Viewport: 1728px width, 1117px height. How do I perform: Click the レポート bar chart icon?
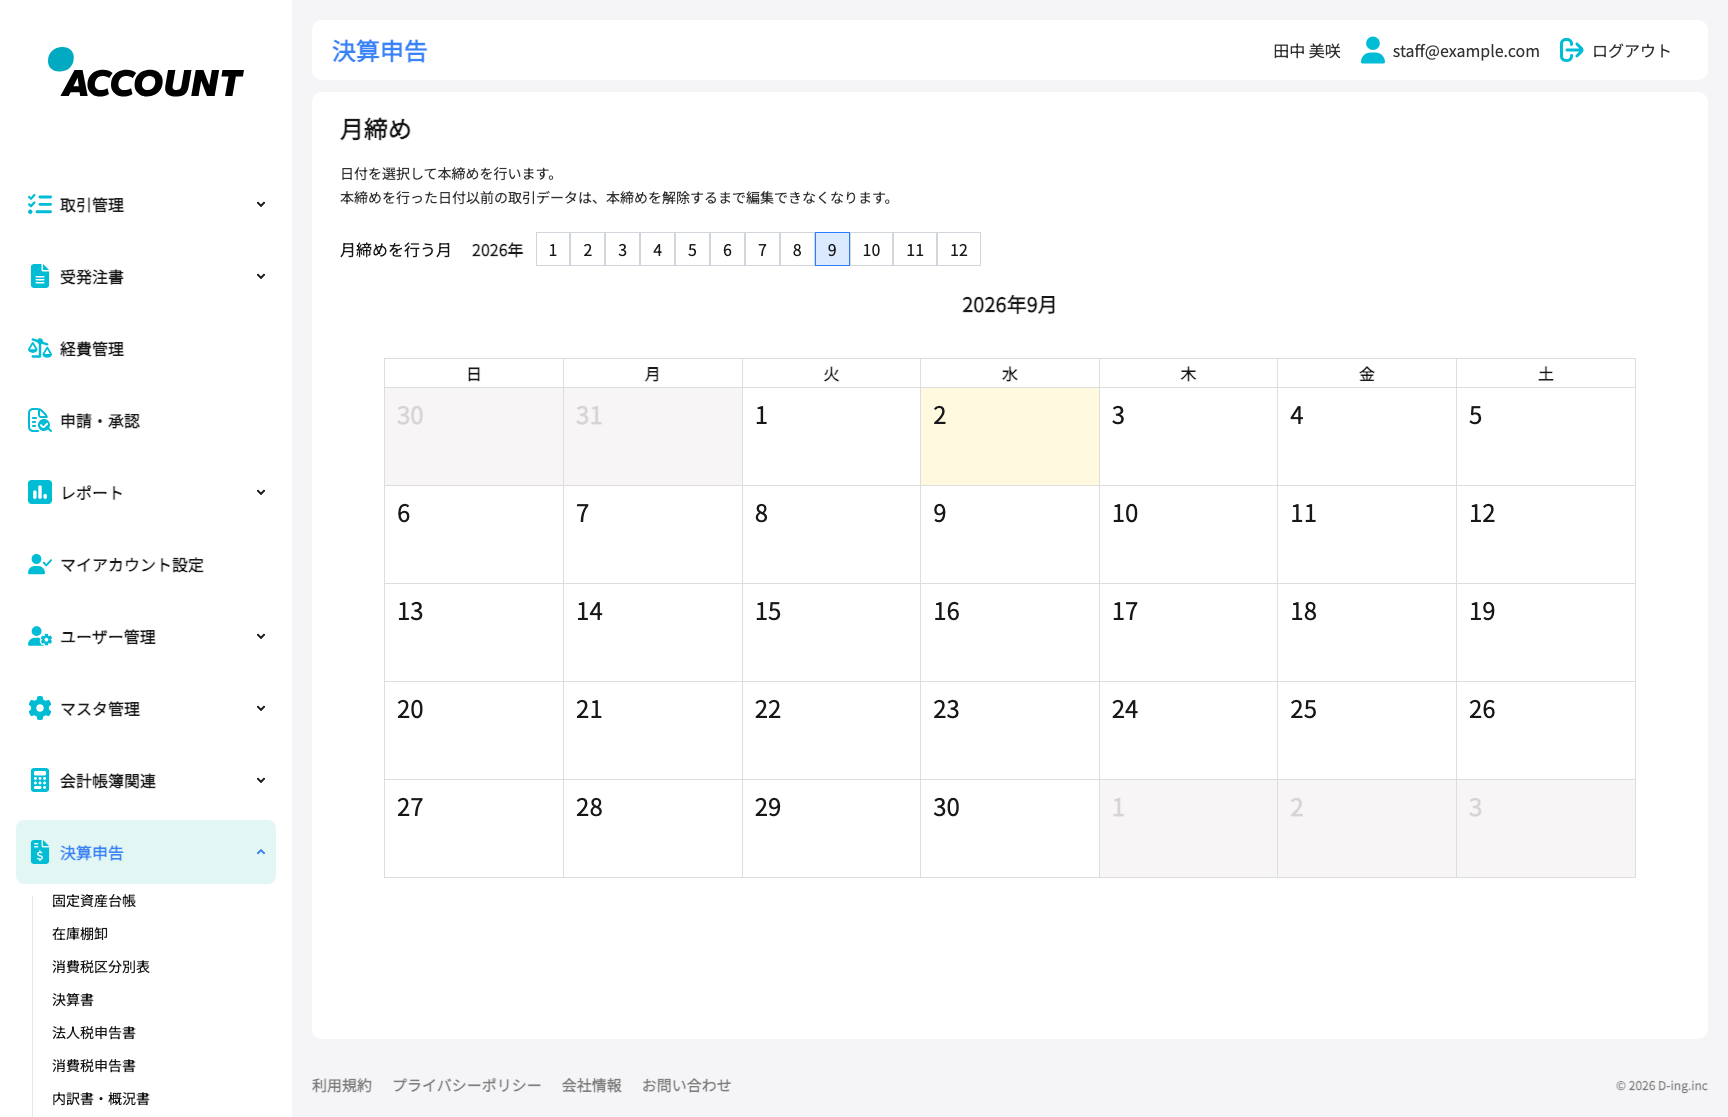tap(40, 493)
